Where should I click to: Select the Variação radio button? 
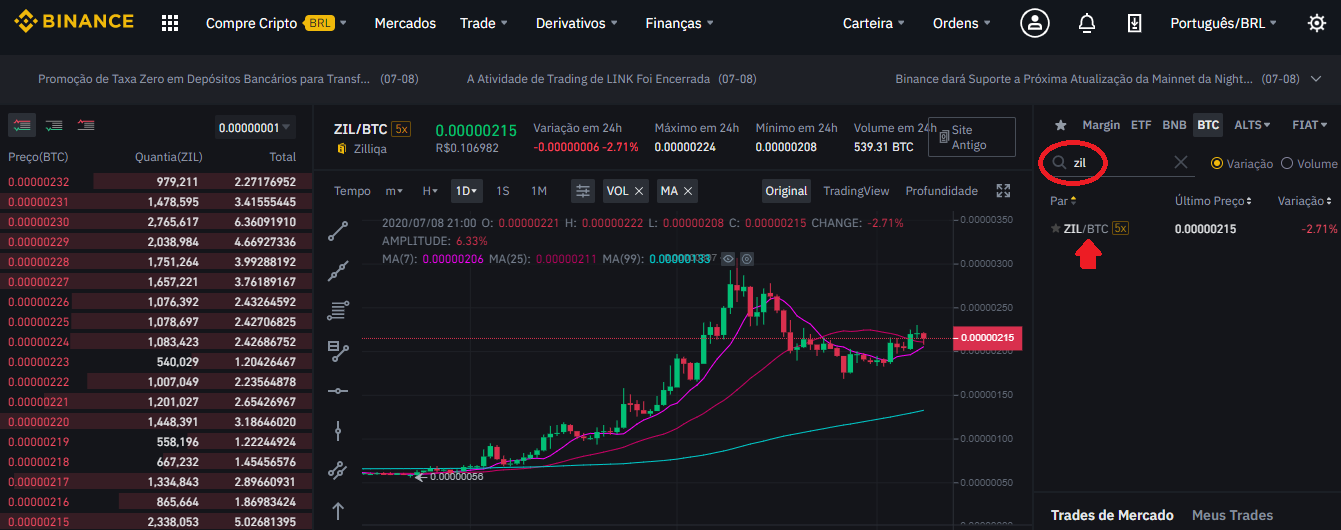click(x=1217, y=163)
